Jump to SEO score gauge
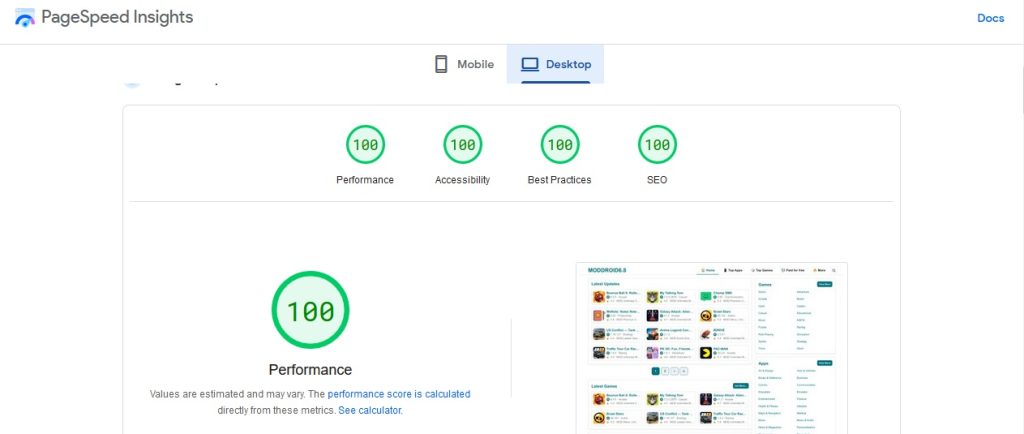 pyautogui.click(x=657, y=144)
